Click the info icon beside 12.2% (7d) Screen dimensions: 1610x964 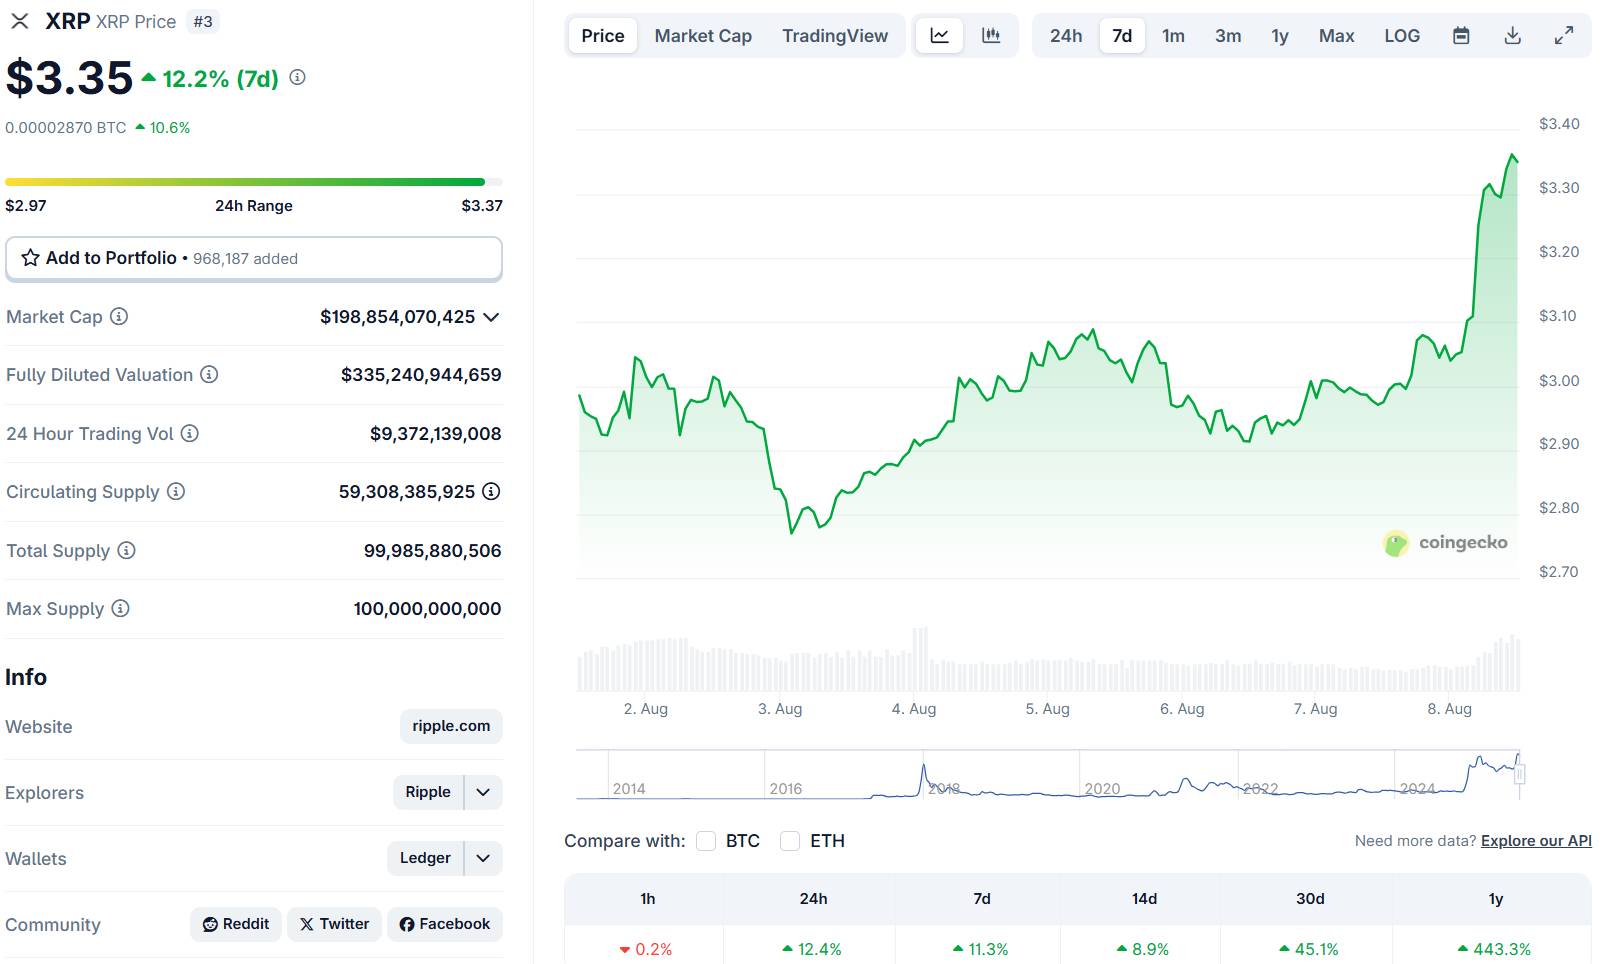pos(297,77)
